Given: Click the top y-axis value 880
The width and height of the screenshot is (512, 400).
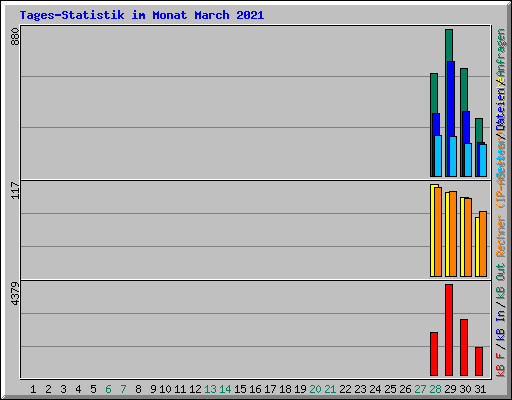Looking at the screenshot, I should tap(15, 37).
